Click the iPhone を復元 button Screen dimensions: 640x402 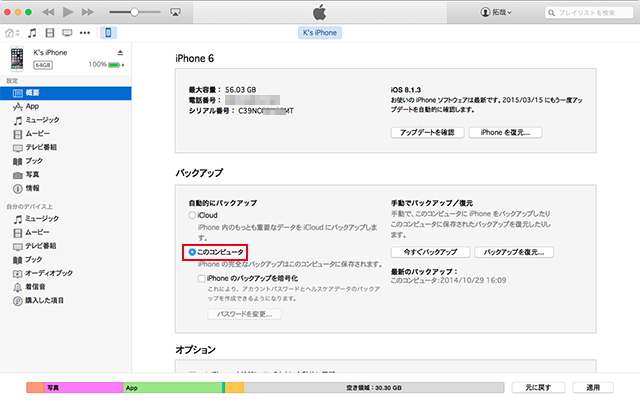pos(505,133)
